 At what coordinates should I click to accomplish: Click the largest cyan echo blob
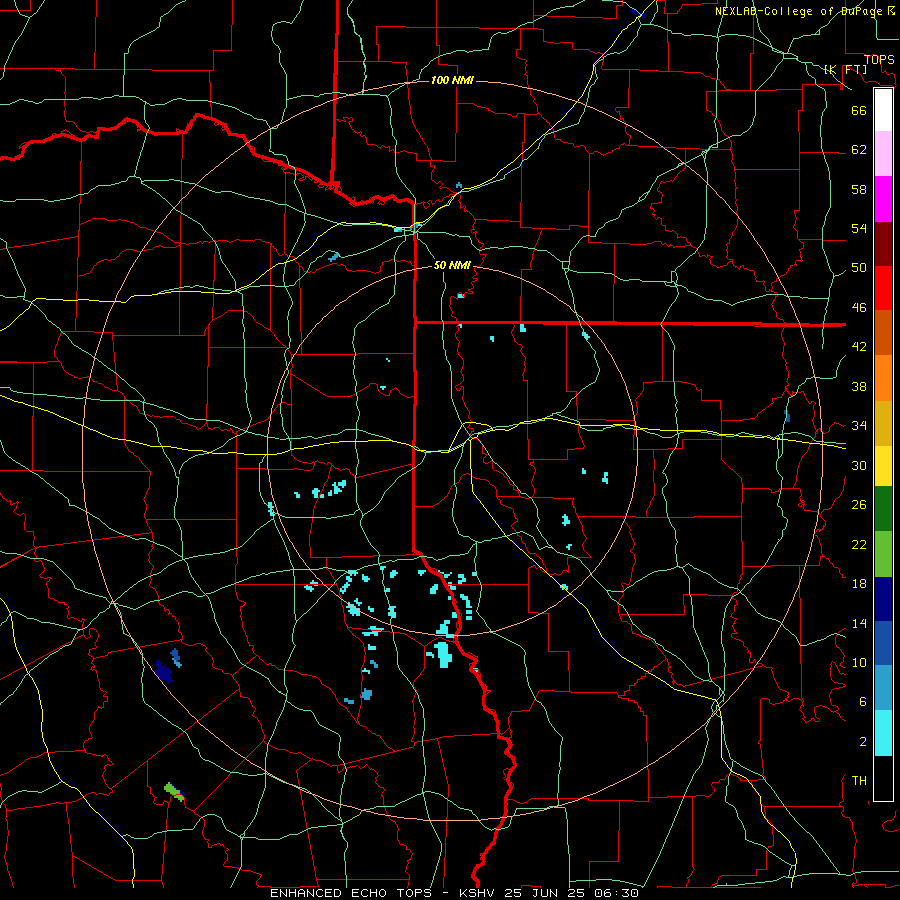click(443, 655)
